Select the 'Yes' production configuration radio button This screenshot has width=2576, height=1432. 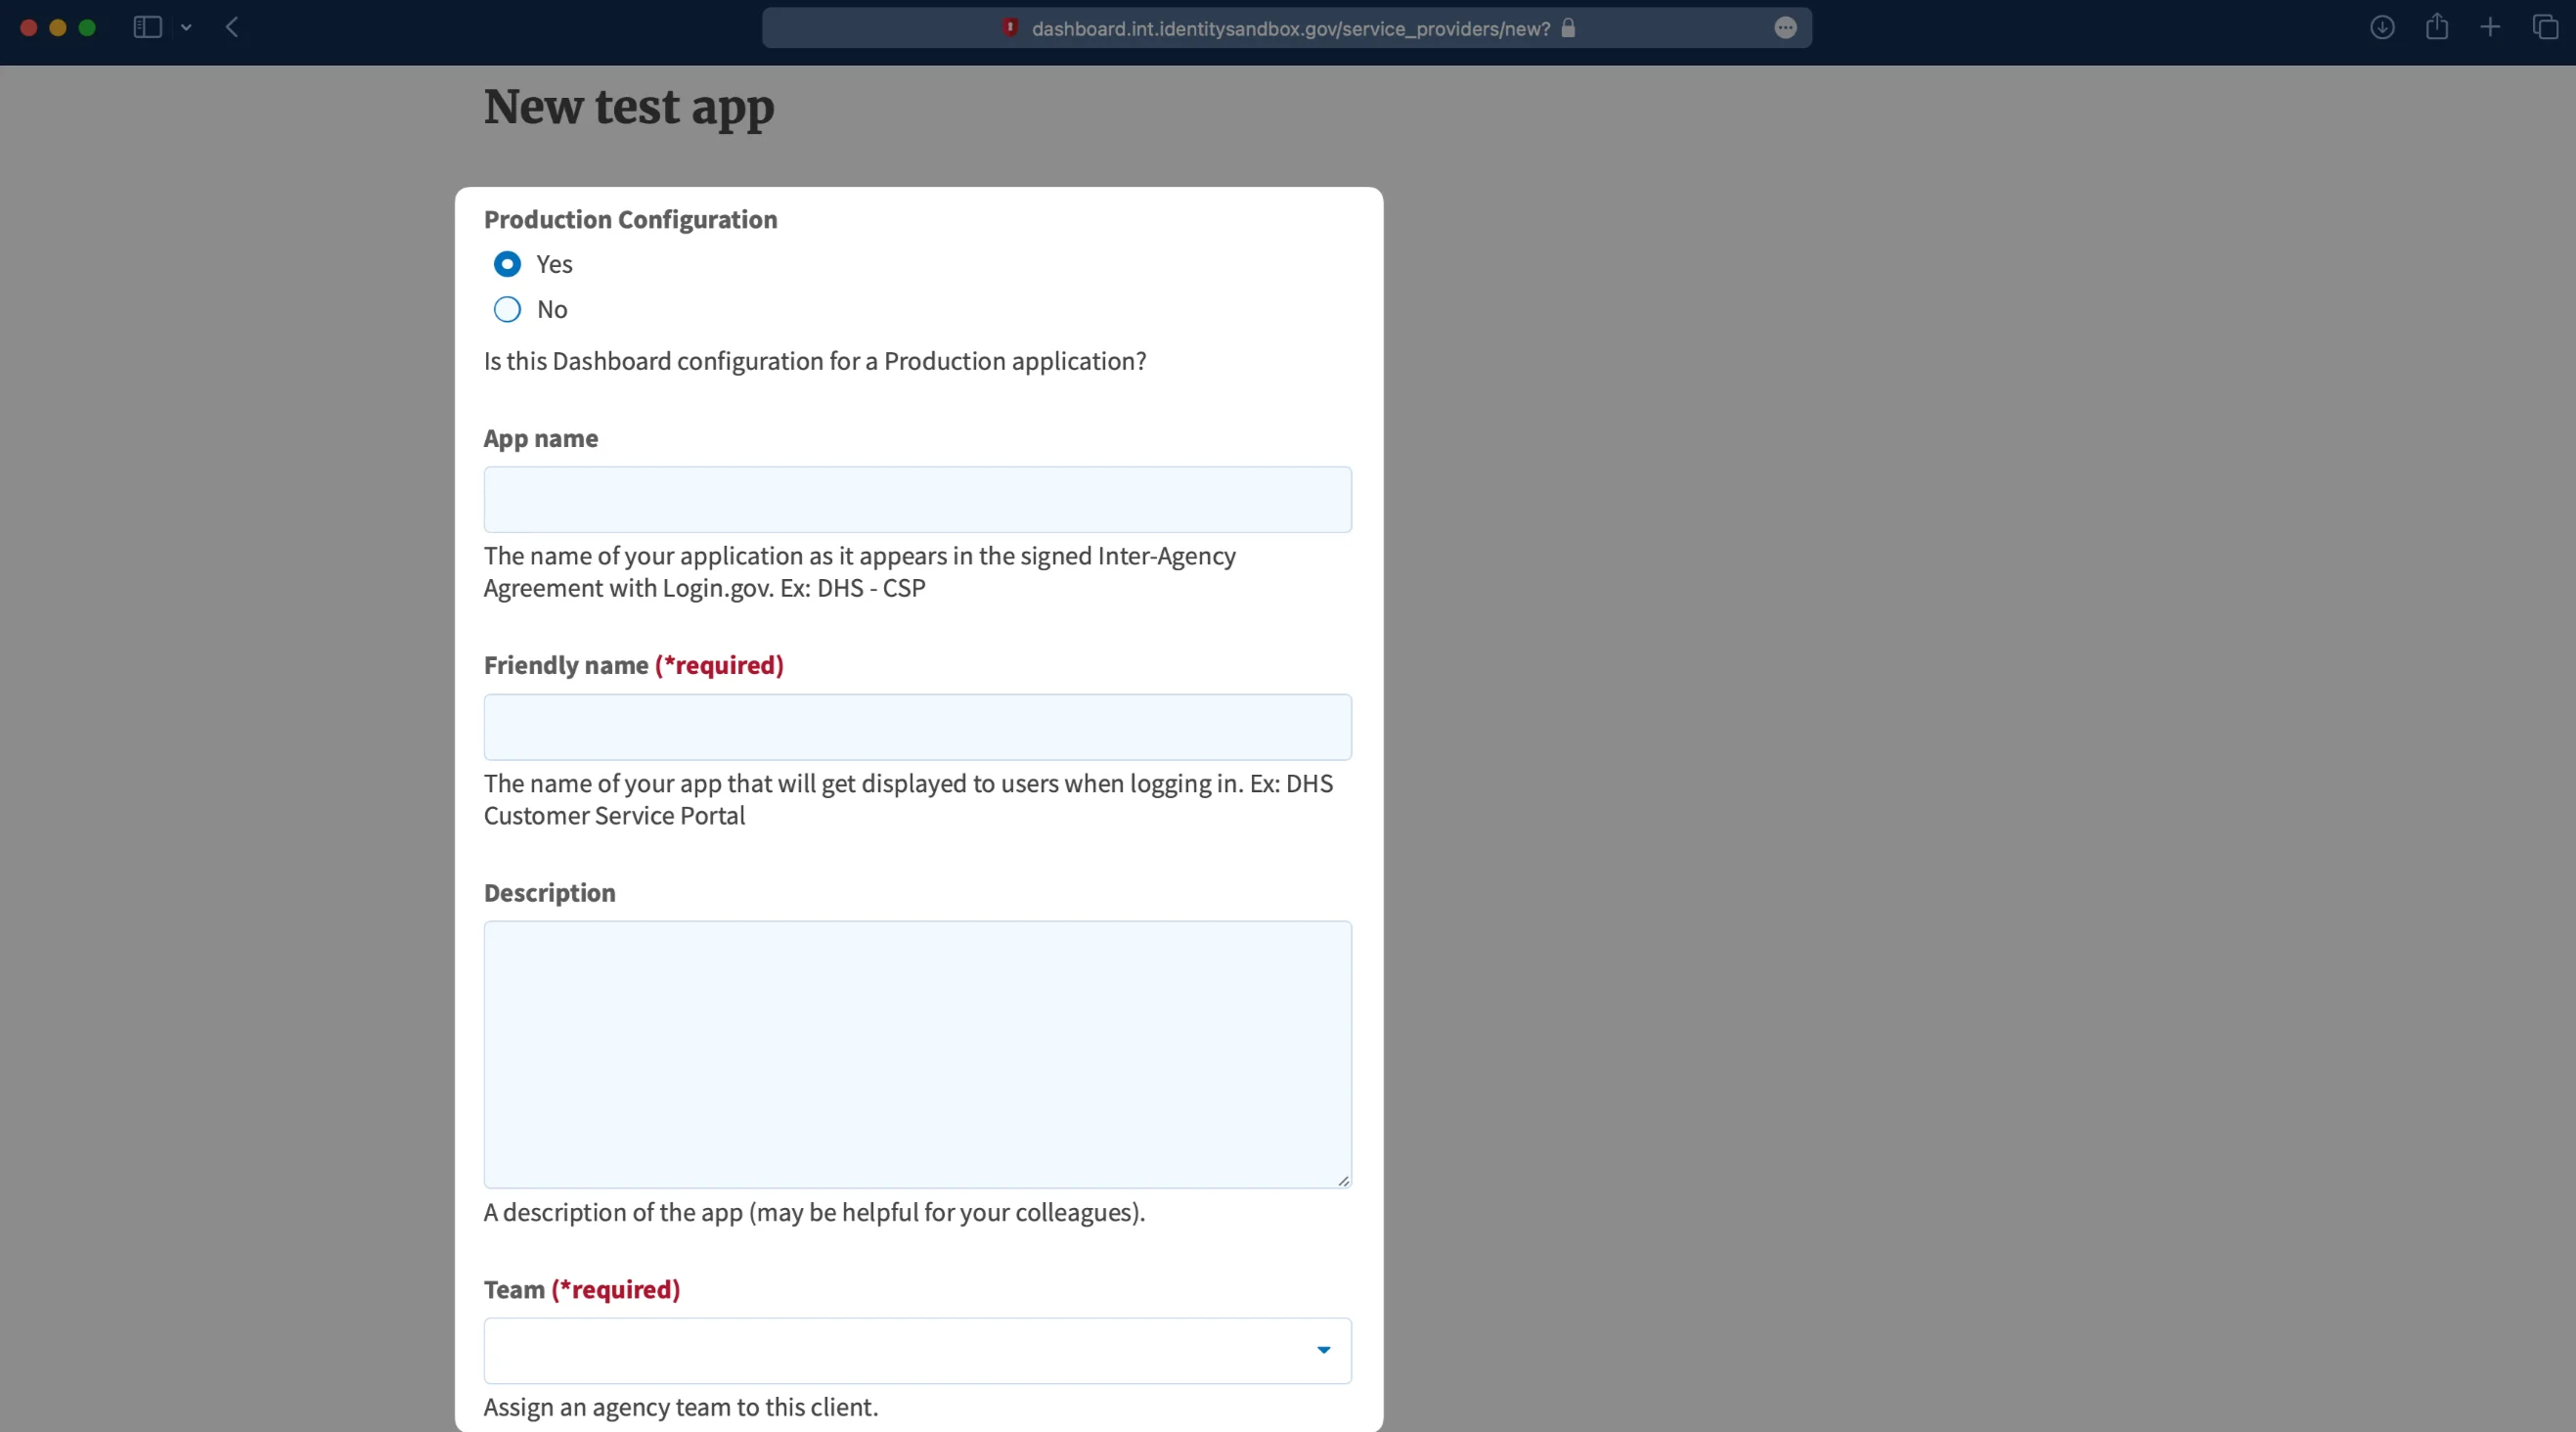point(506,263)
